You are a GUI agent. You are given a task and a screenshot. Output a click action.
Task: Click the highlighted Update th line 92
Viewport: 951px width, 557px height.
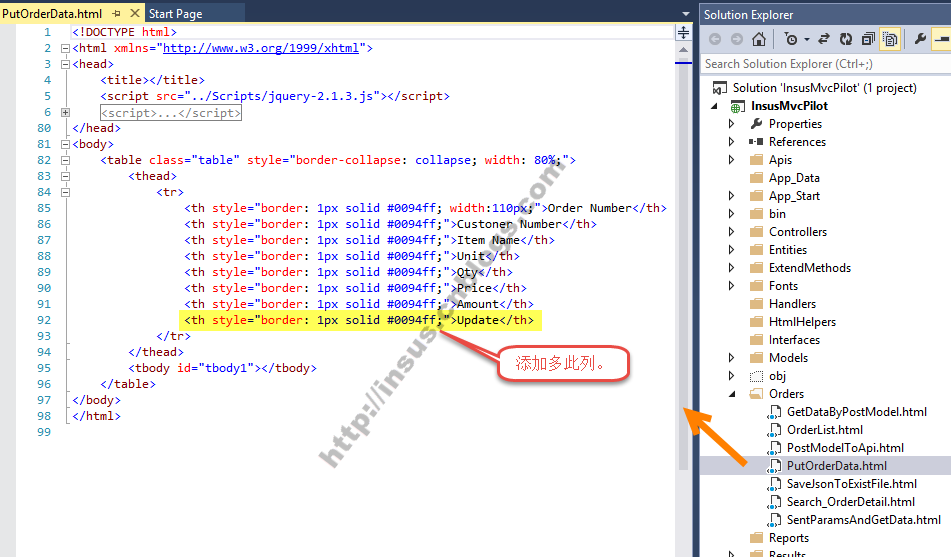click(360, 320)
